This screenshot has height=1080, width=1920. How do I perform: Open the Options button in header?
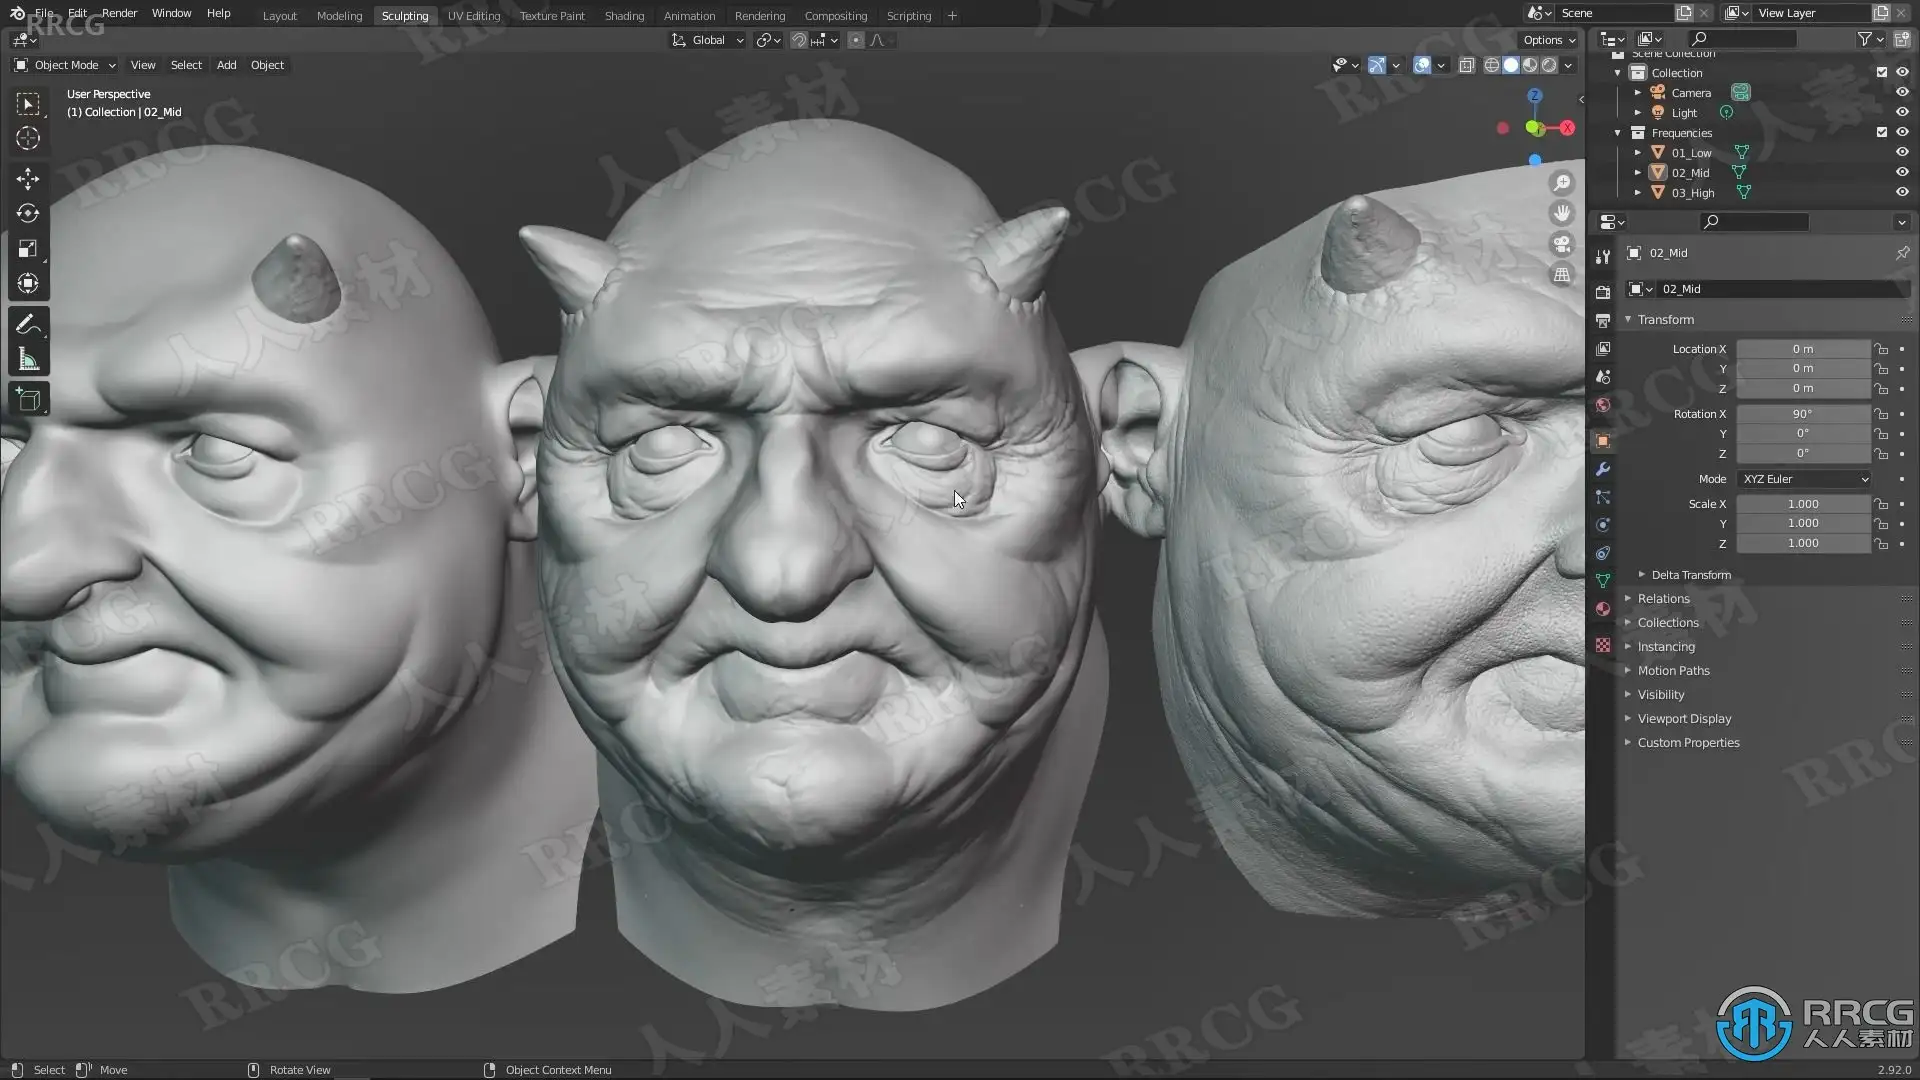coord(1548,40)
